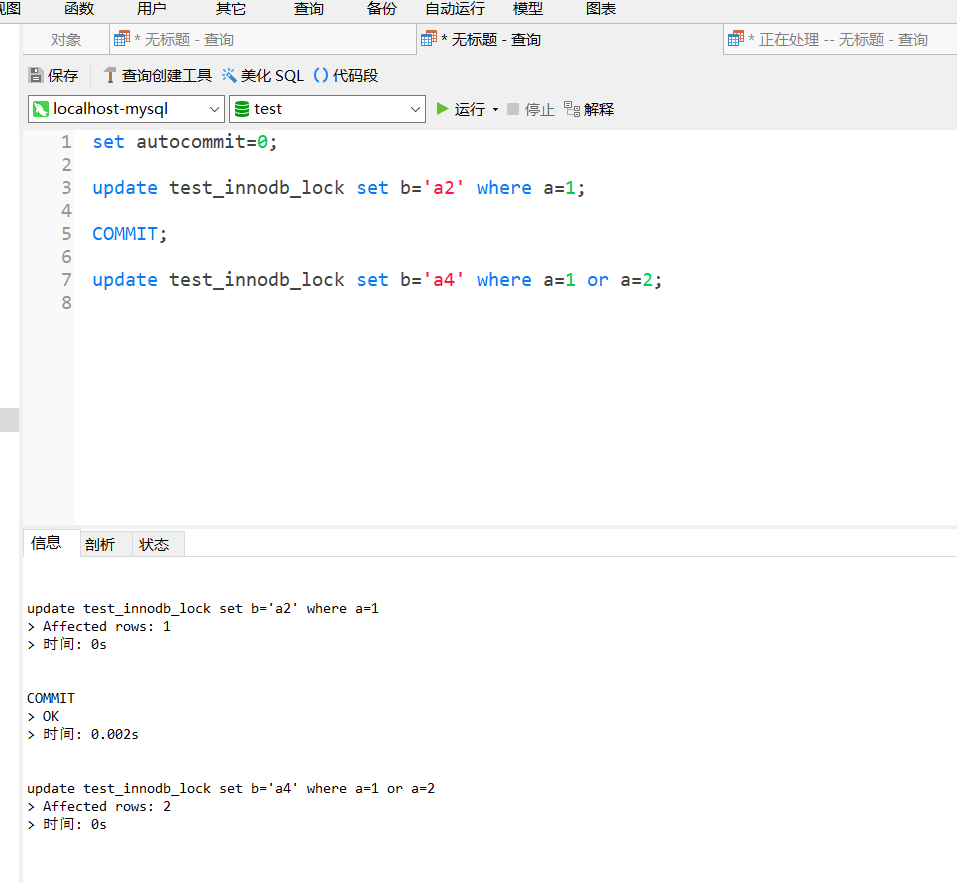
Task: Open the Automation (自动运行) menu item
Action: 455,9
